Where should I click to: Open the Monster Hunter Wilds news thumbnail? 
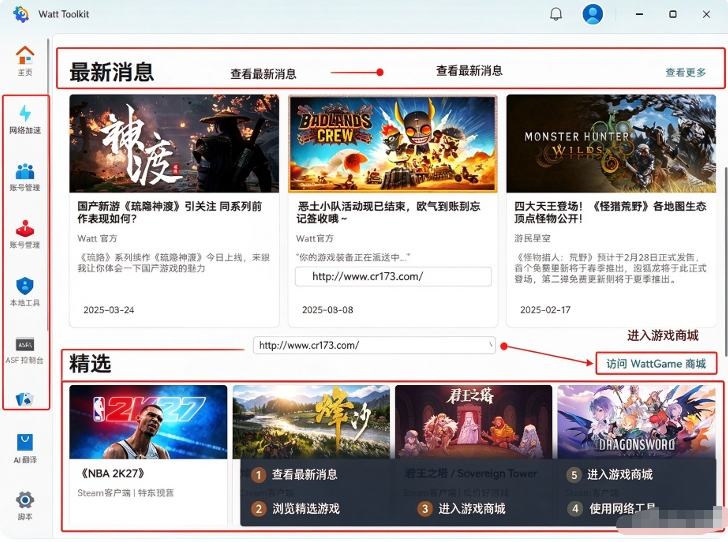click(x=611, y=144)
